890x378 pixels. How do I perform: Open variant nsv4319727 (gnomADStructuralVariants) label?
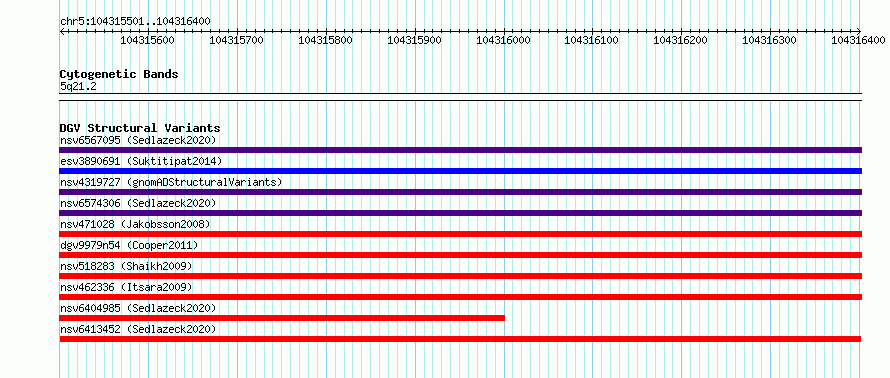pos(171,182)
